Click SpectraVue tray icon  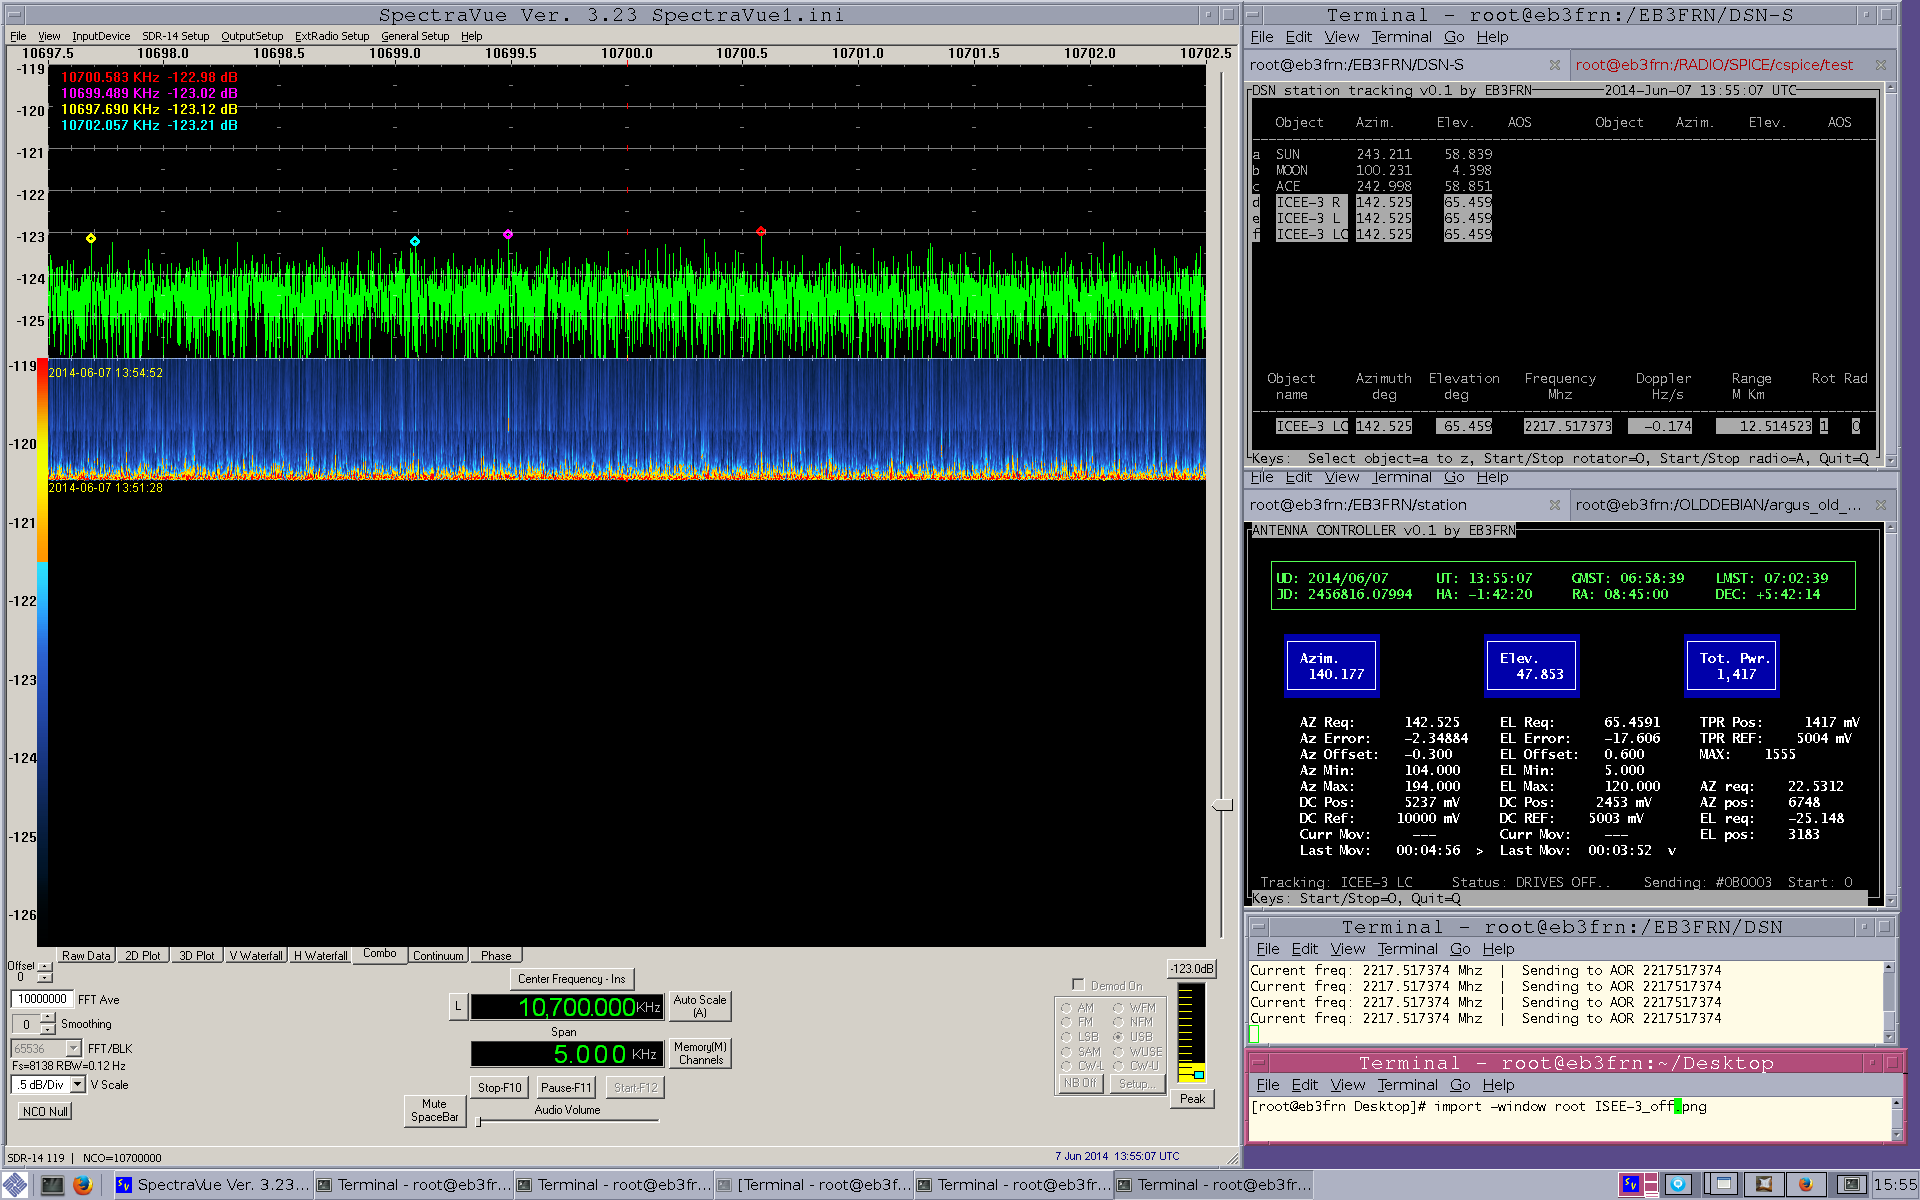pos(1631,1185)
